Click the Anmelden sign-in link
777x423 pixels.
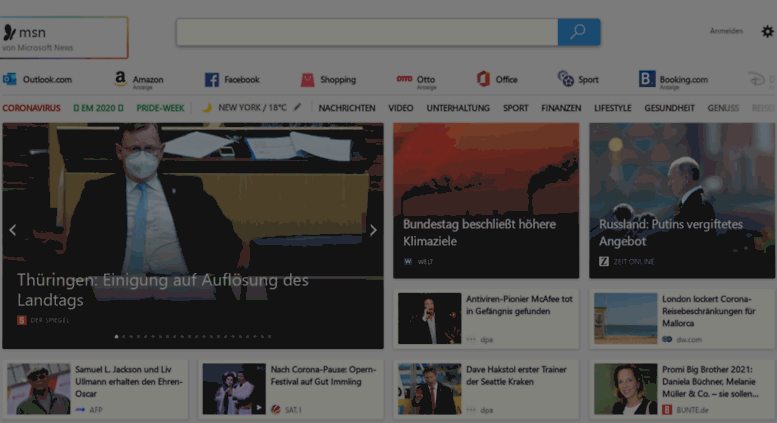(726, 31)
